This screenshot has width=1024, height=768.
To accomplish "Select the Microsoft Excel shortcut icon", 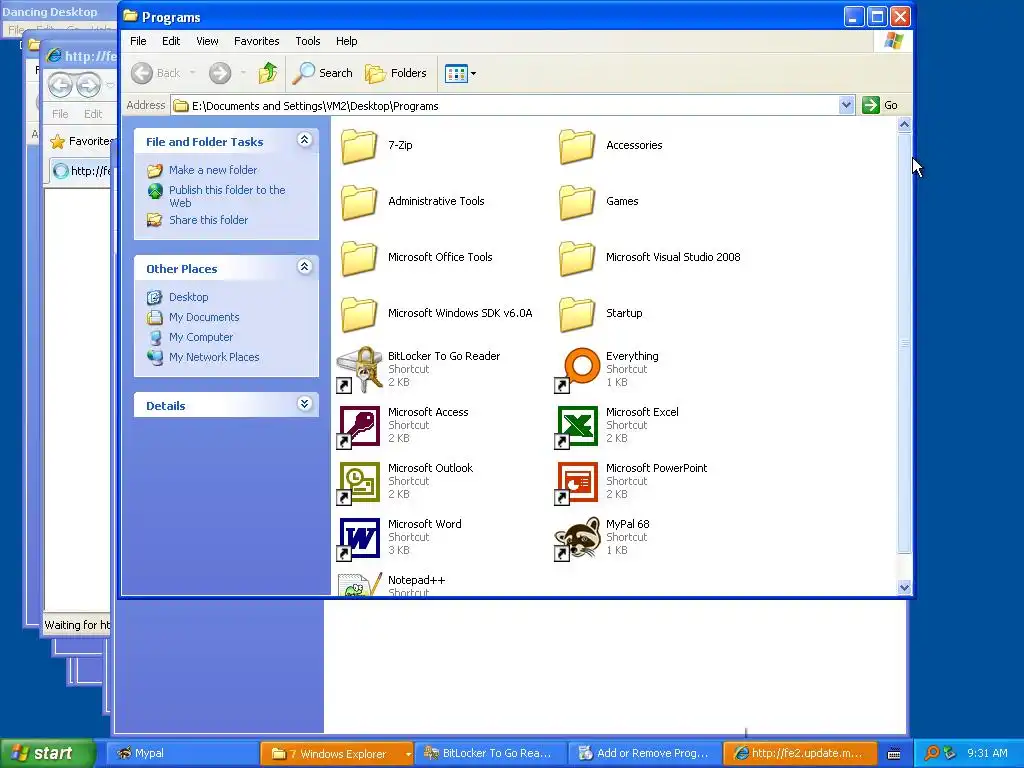I will click(x=577, y=426).
